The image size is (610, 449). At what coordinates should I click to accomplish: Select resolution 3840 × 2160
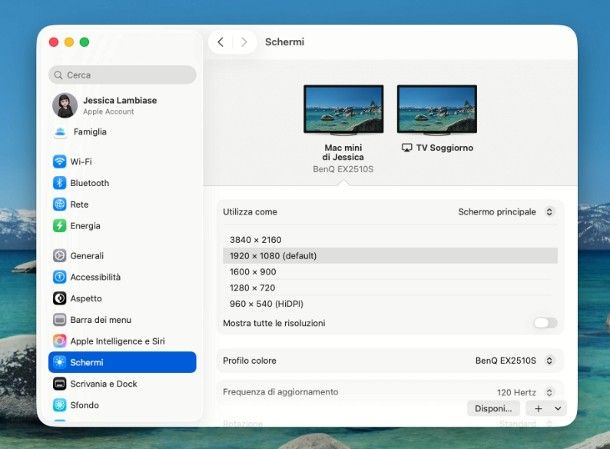390,240
